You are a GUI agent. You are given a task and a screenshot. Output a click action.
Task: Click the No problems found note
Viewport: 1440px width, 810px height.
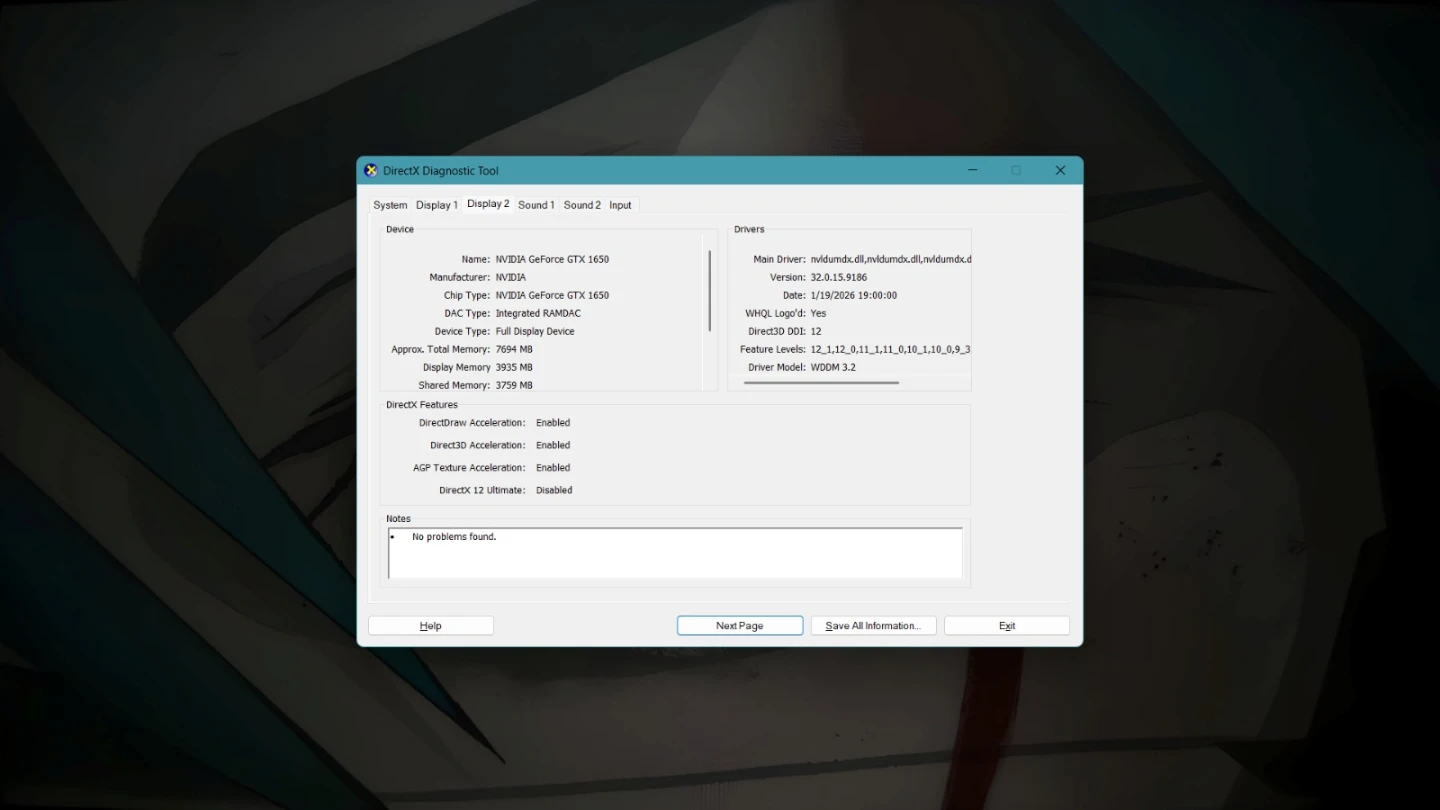click(x=454, y=537)
